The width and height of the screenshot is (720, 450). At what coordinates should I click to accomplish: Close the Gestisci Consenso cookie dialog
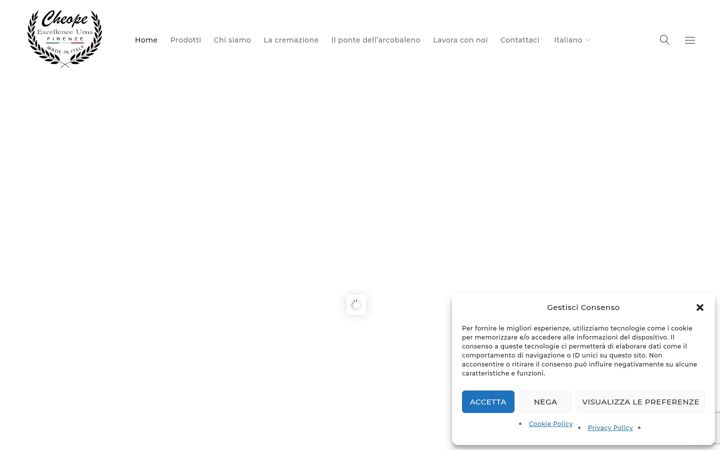tap(700, 308)
